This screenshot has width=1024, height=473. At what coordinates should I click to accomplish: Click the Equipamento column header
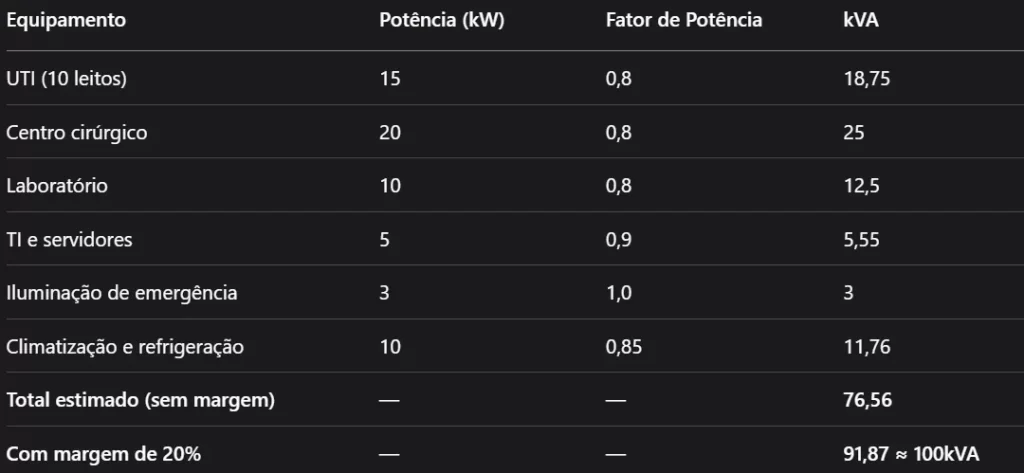click(66, 21)
